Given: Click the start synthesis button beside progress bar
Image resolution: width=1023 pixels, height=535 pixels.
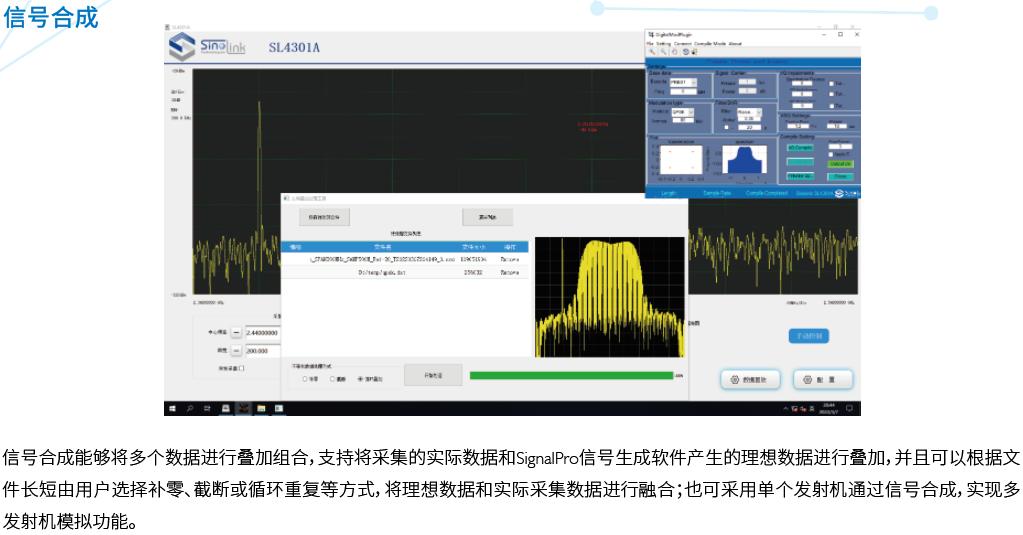Looking at the screenshot, I should pyautogui.click(x=433, y=375).
